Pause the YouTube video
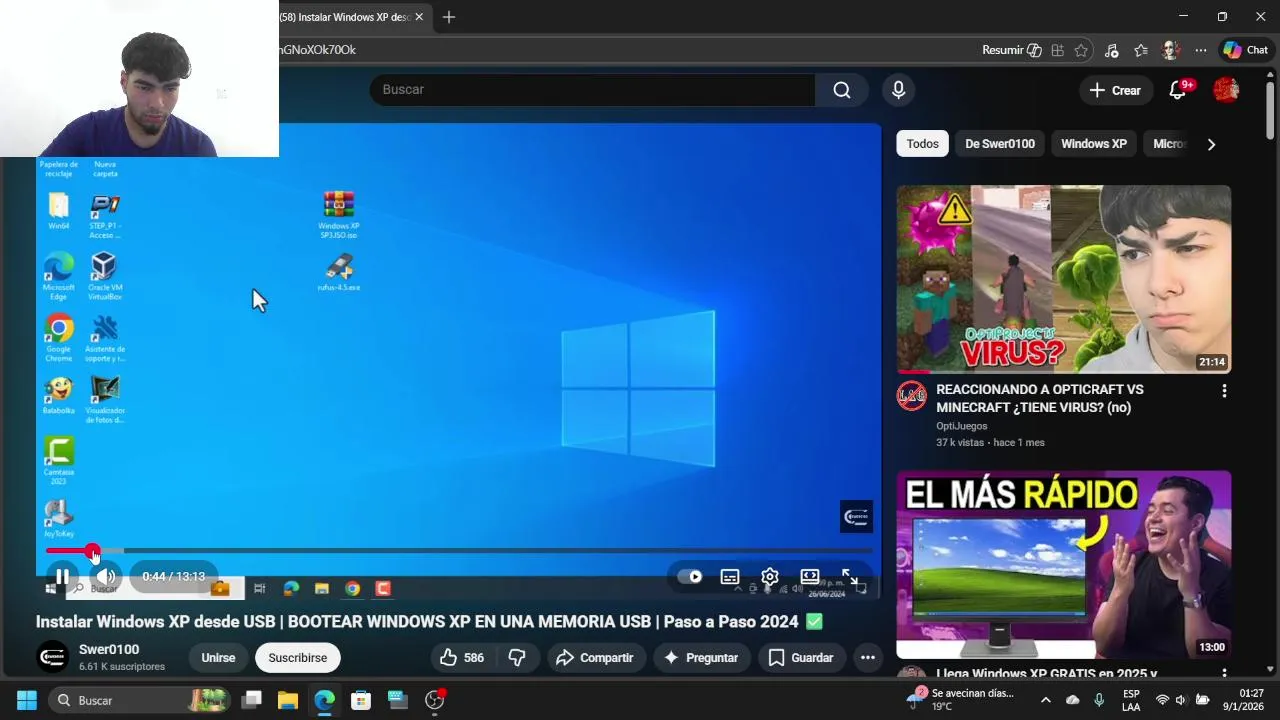Image resolution: width=1280 pixels, height=720 pixels. pos(62,577)
